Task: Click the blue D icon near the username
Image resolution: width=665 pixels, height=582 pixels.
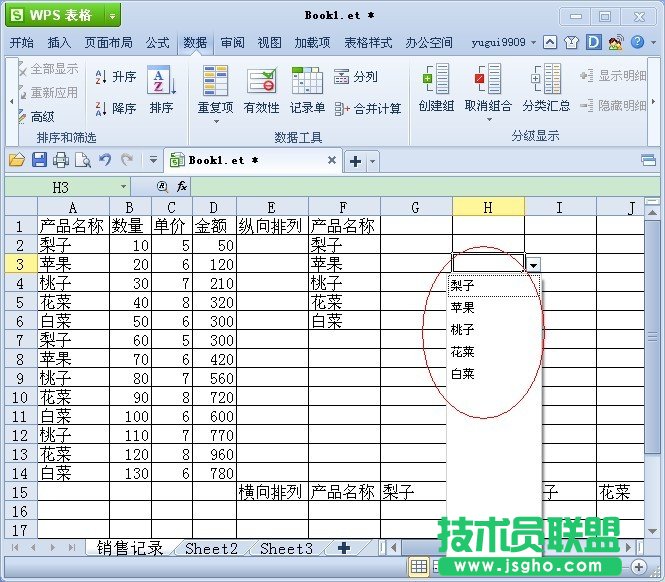Action: point(593,42)
